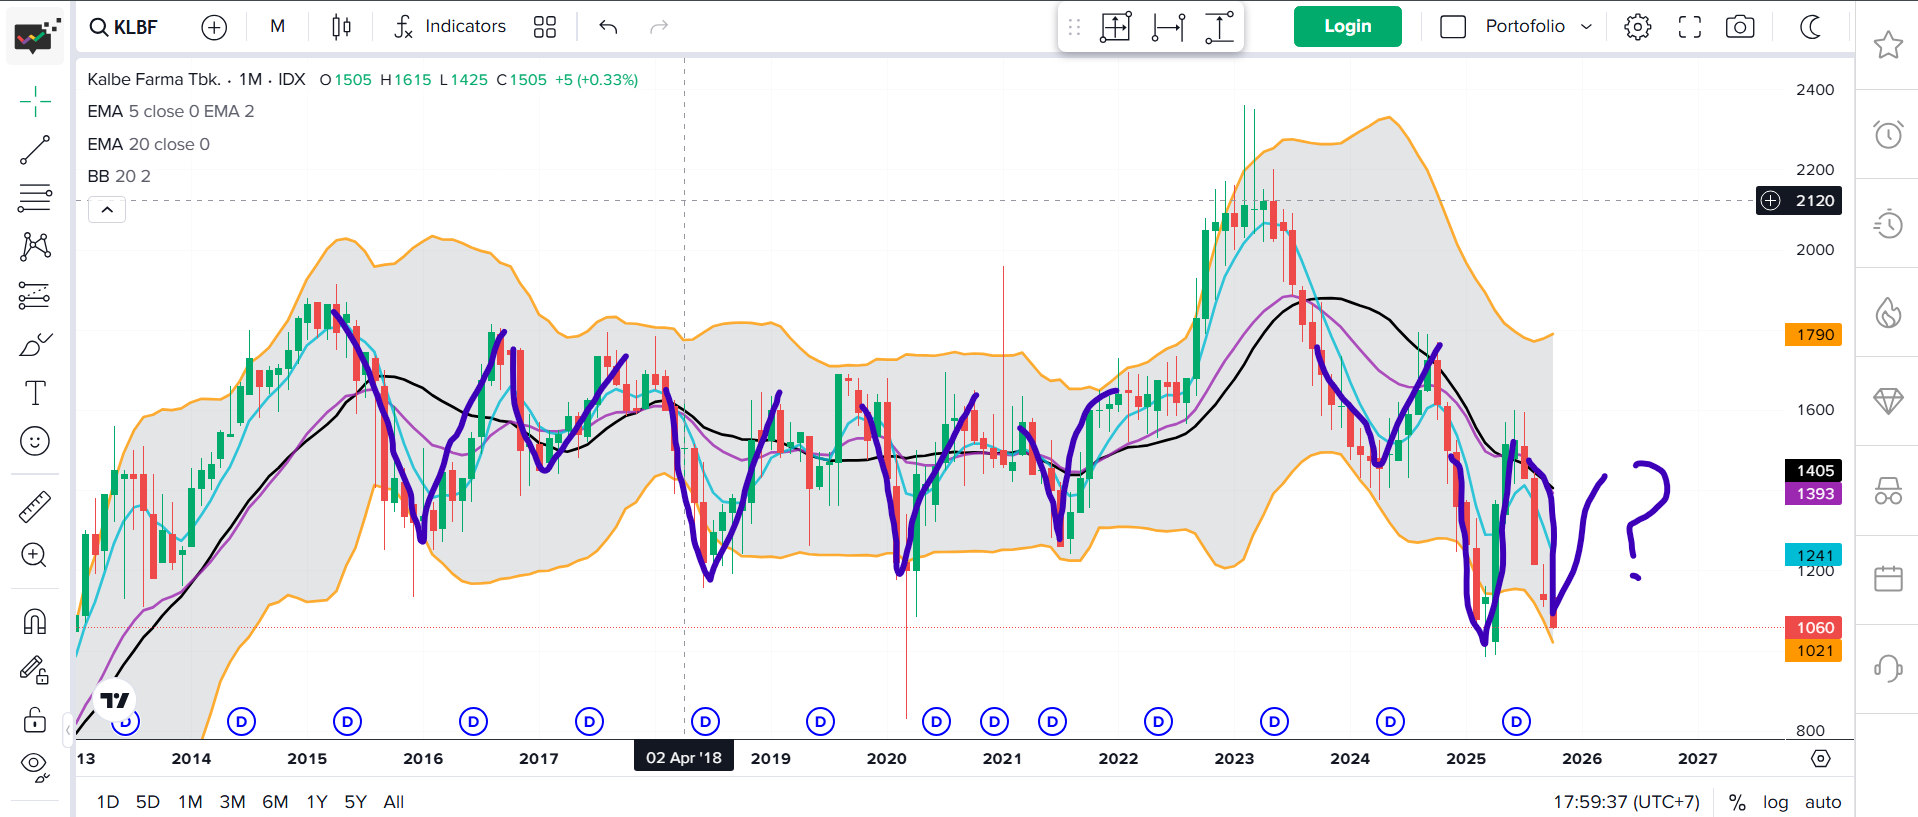The width and height of the screenshot is (1918, 817).
Task: Click the orange 1790 price label
Action: 1814,335
